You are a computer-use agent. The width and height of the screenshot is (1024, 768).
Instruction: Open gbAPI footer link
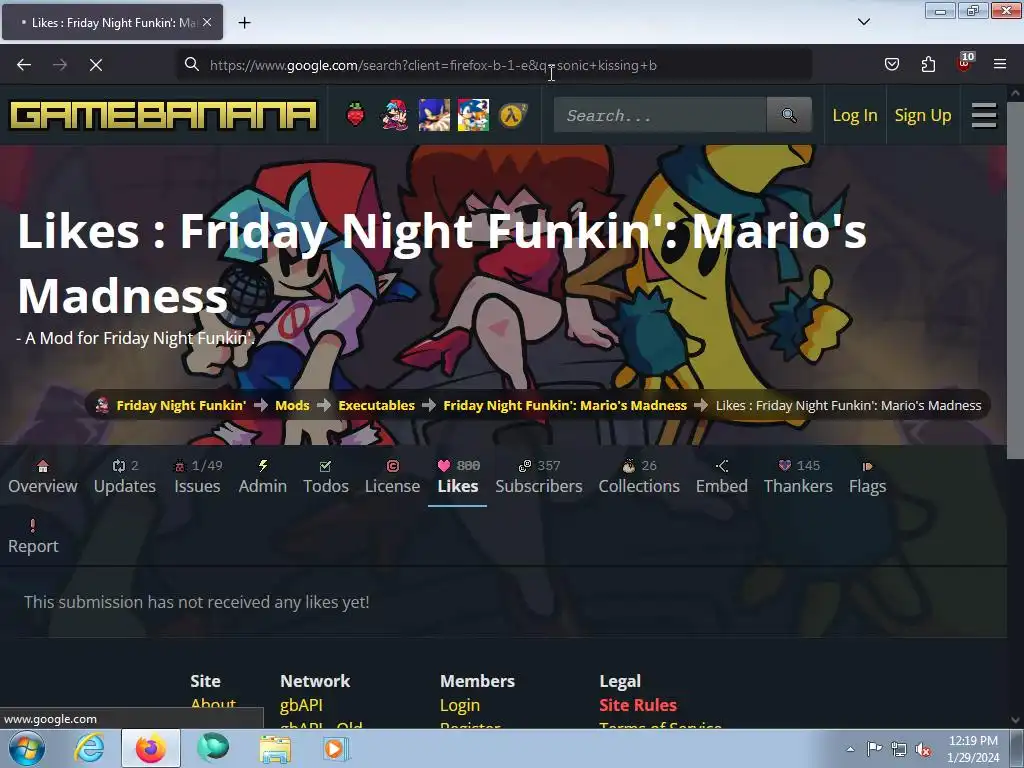tap(301, 705)
